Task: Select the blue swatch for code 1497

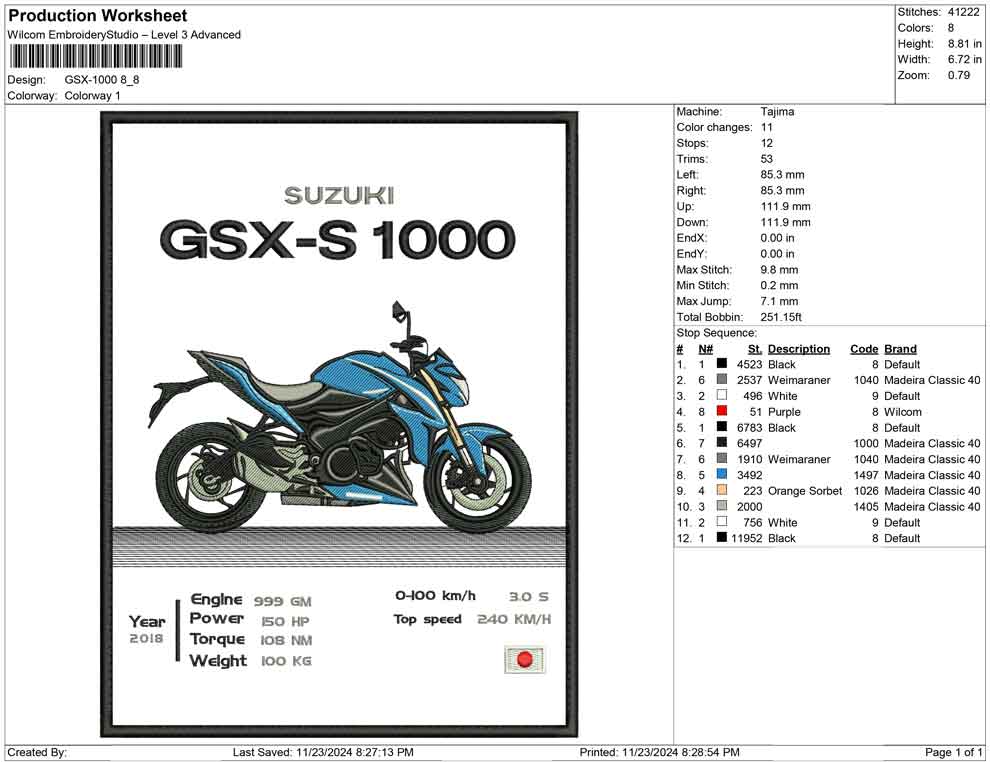Action: pos(722,475)
